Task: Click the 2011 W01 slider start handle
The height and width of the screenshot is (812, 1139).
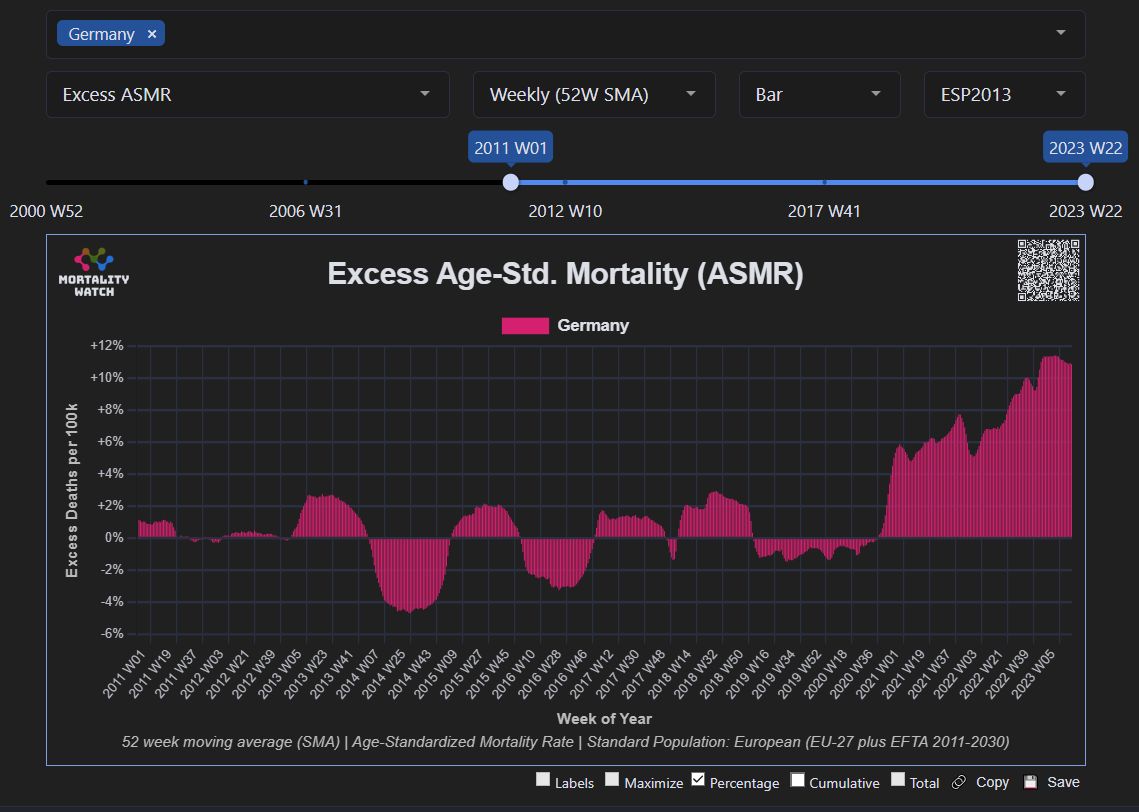Action: coord(511,182)
